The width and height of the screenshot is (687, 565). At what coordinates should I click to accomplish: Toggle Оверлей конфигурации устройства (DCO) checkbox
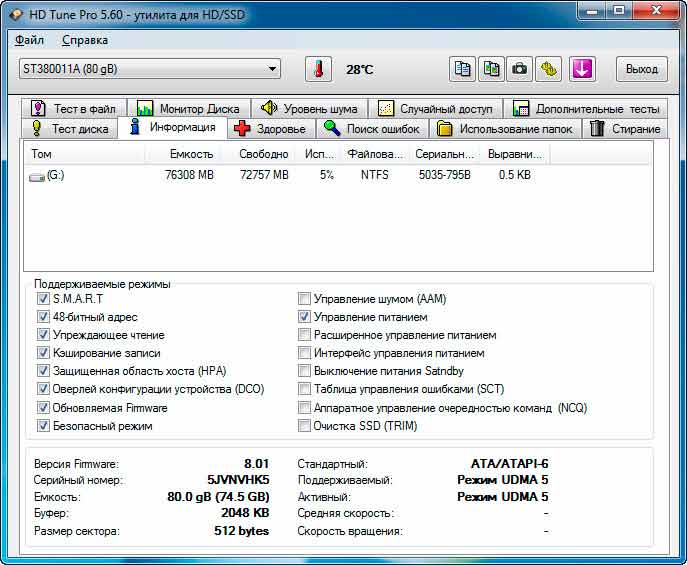(x=43, y=389)
